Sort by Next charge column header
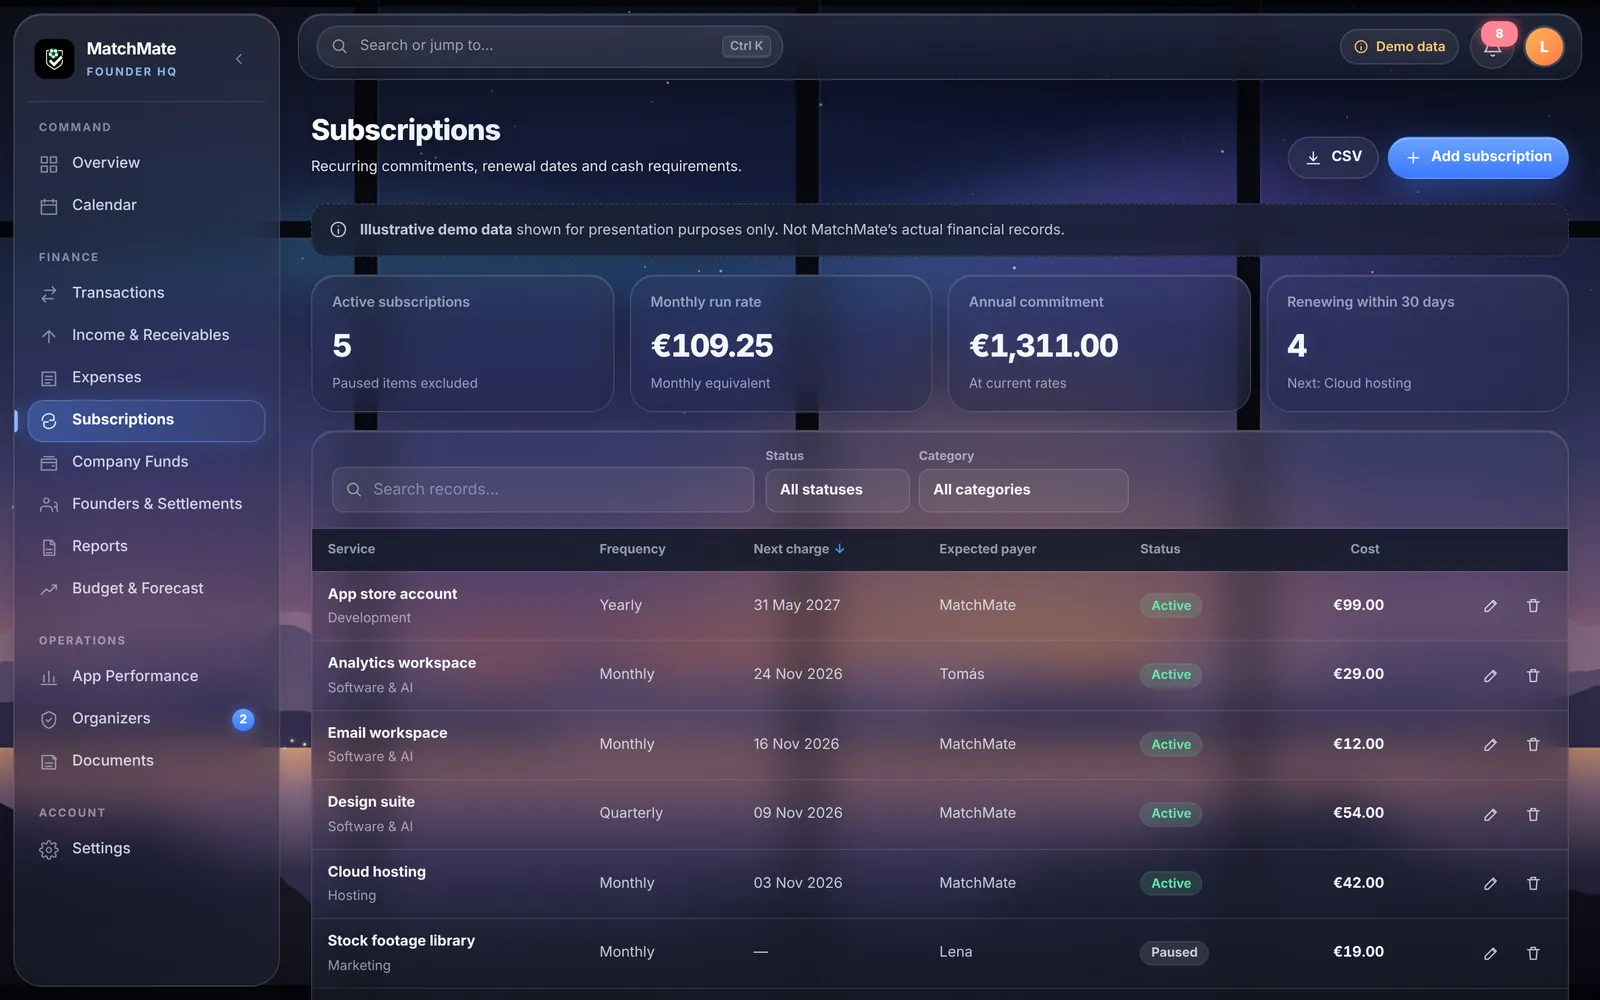1600x1000 pixels. coord(799,549)
